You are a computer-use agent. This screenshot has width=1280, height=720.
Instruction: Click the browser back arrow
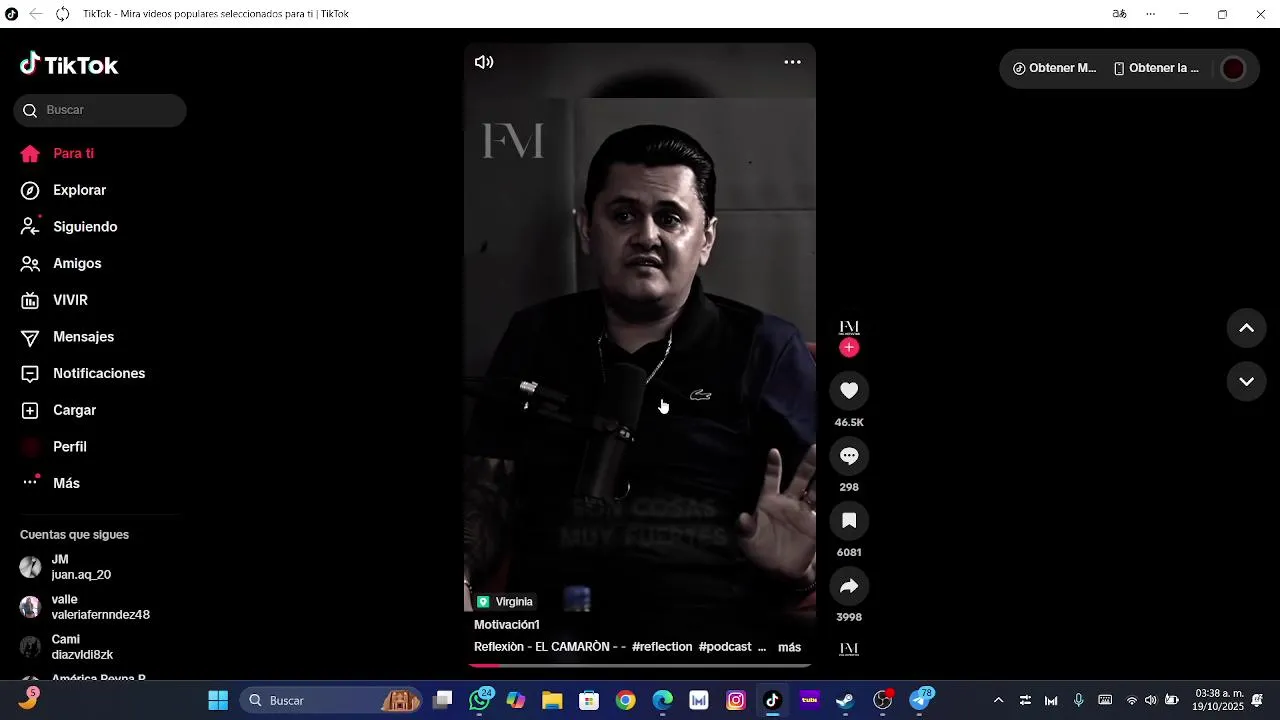[36, 14]
